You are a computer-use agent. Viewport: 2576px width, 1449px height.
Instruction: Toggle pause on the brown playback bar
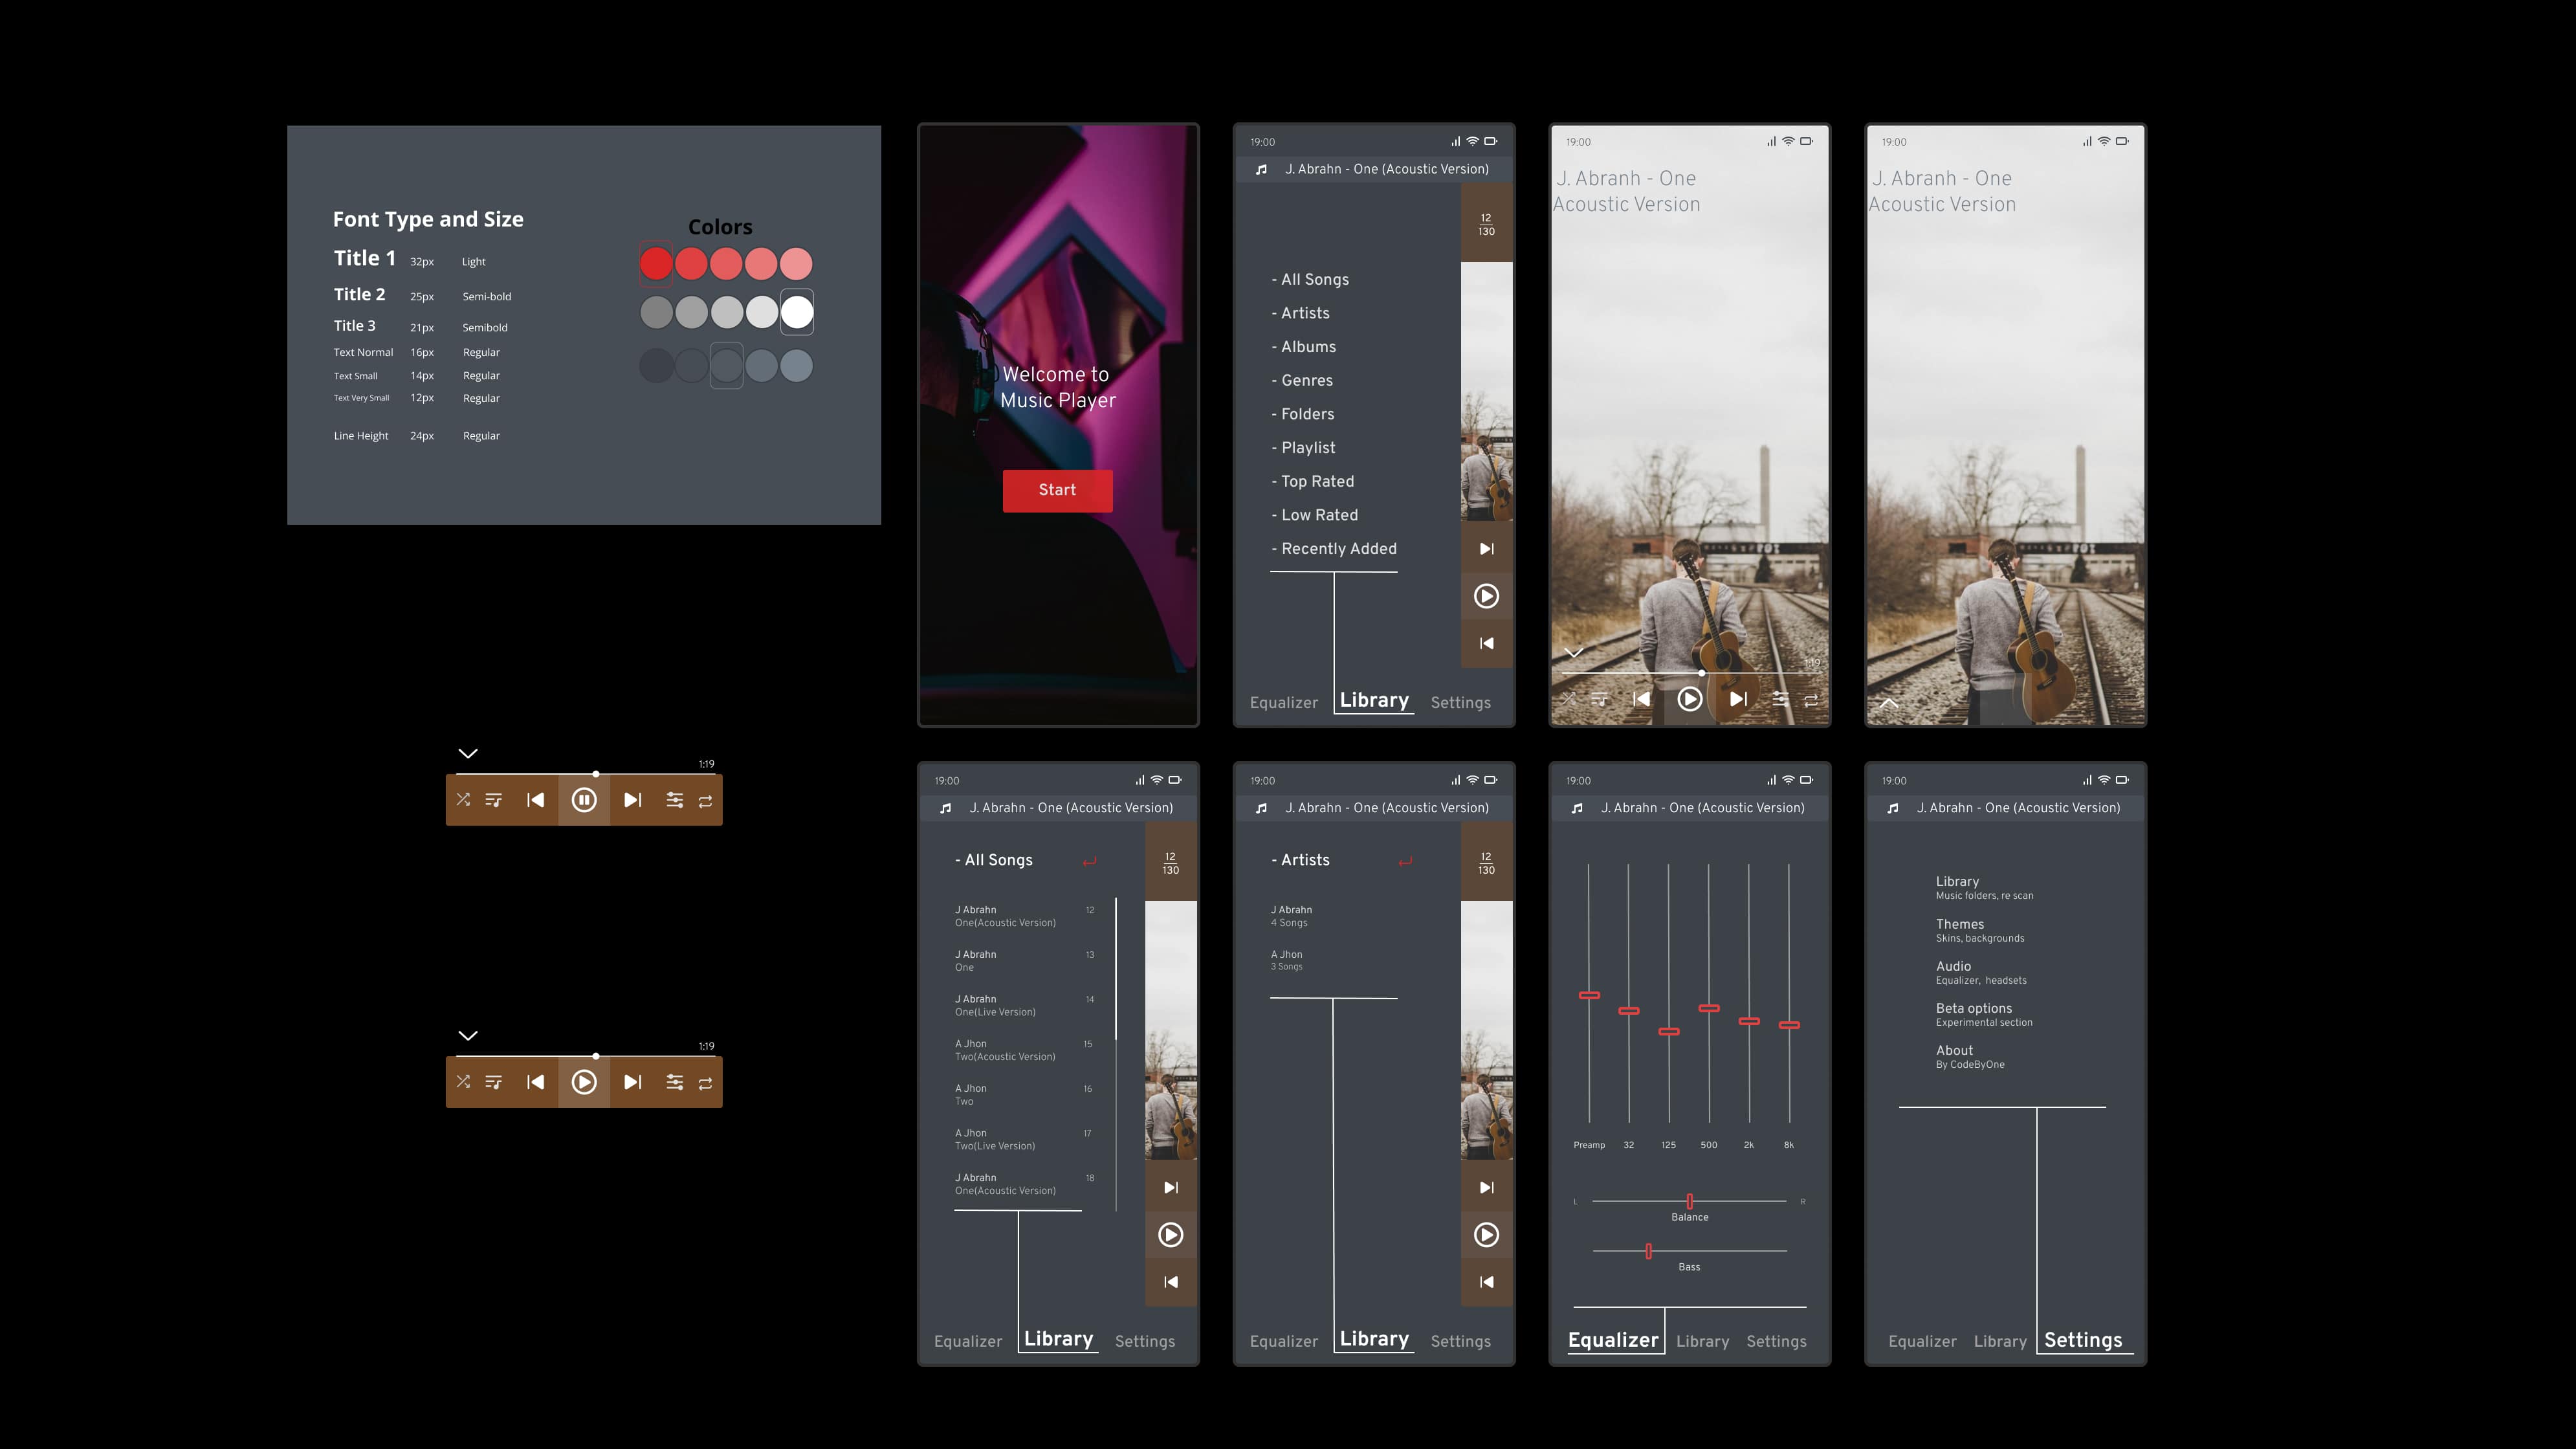(584, 799)
